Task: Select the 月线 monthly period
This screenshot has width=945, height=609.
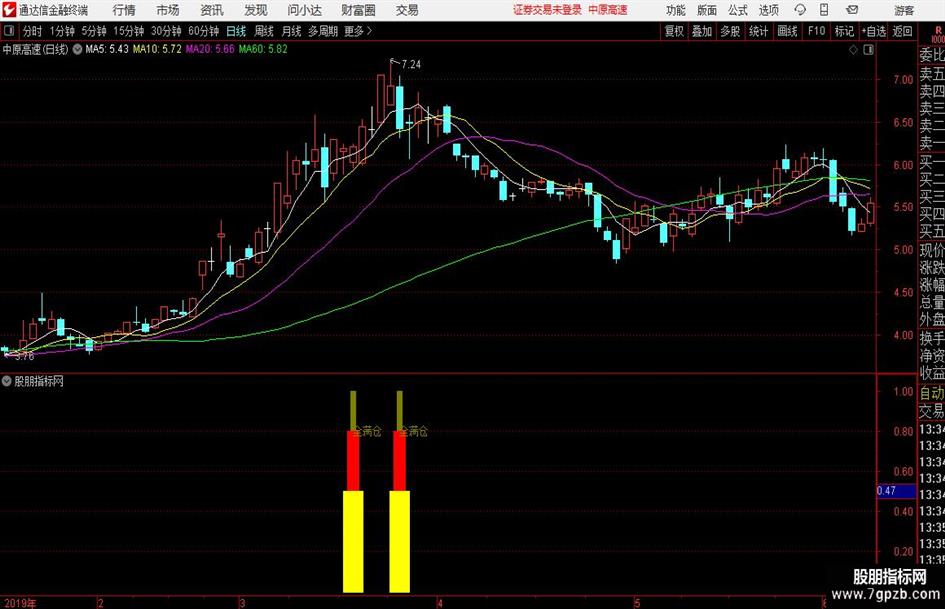Action: tap(292, 31)
